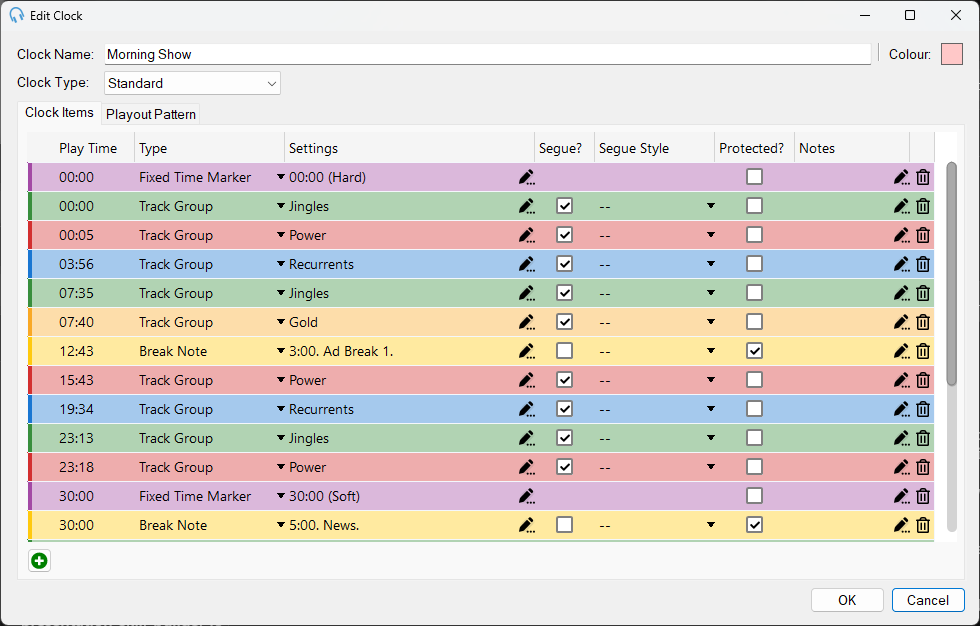Uncheck Segue for 00:05 Power row

coord(564,235)
